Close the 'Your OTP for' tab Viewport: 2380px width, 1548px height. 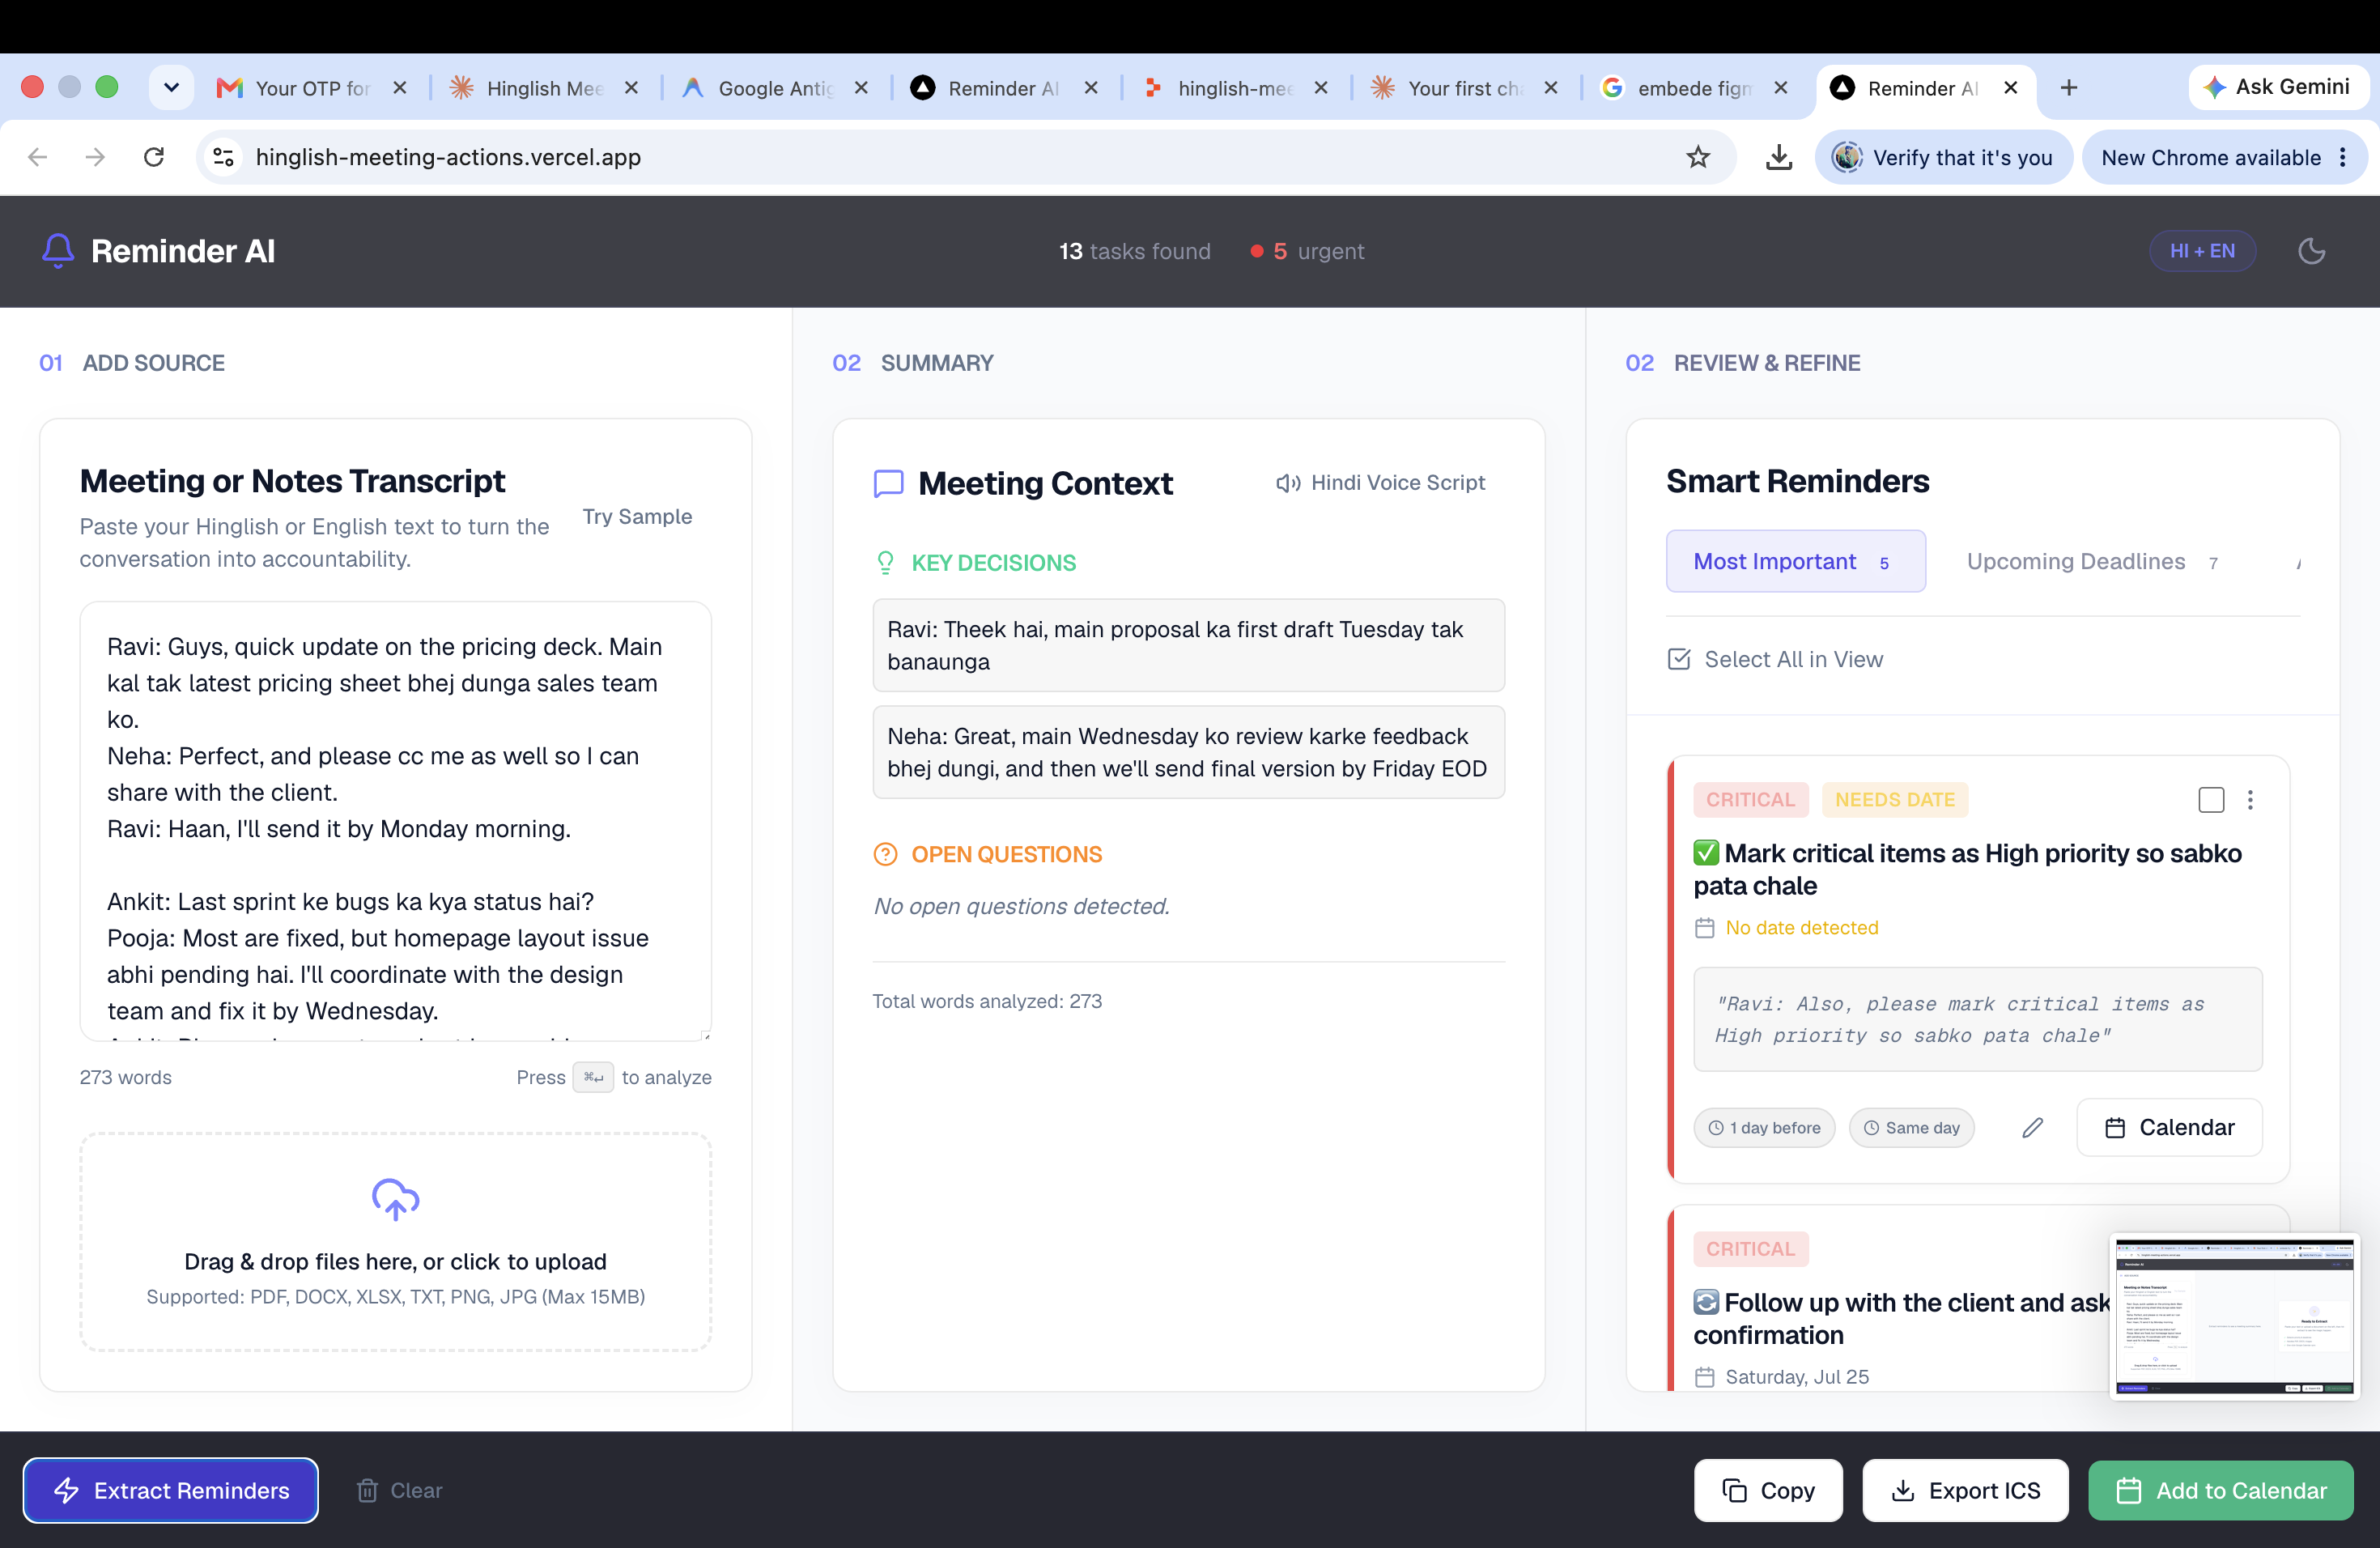(x=399, y=88)
